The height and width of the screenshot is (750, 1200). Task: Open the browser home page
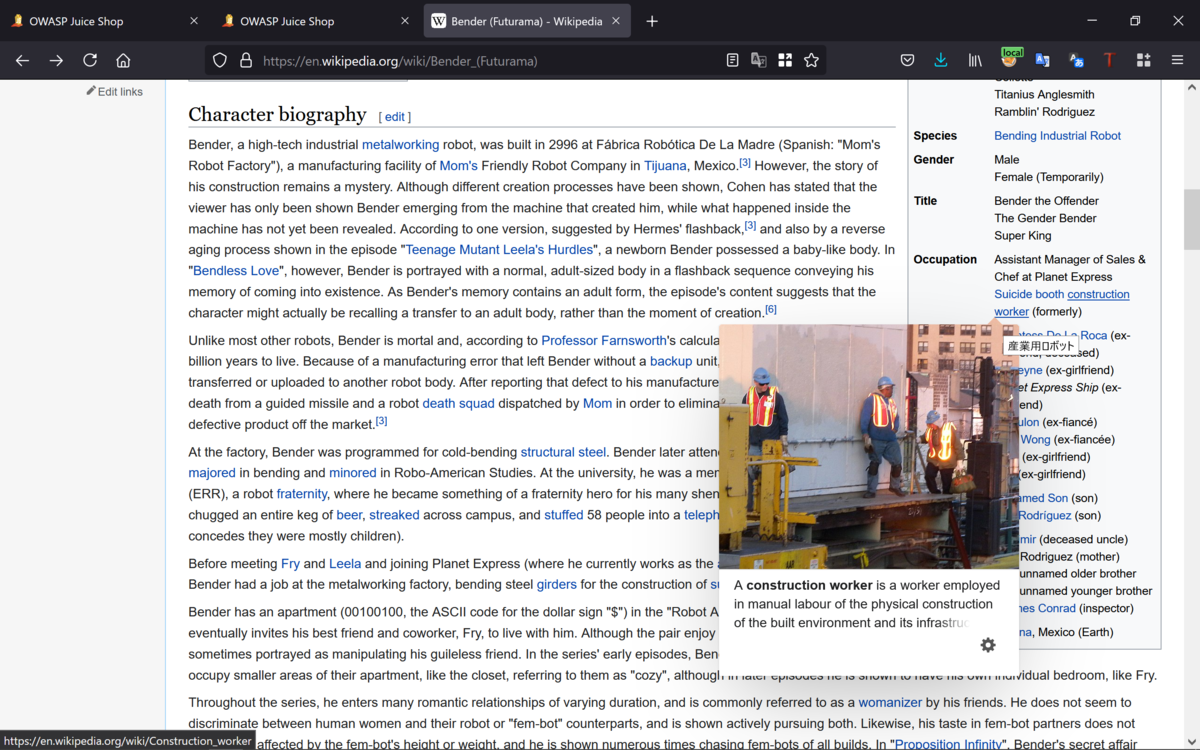point(123,60)
